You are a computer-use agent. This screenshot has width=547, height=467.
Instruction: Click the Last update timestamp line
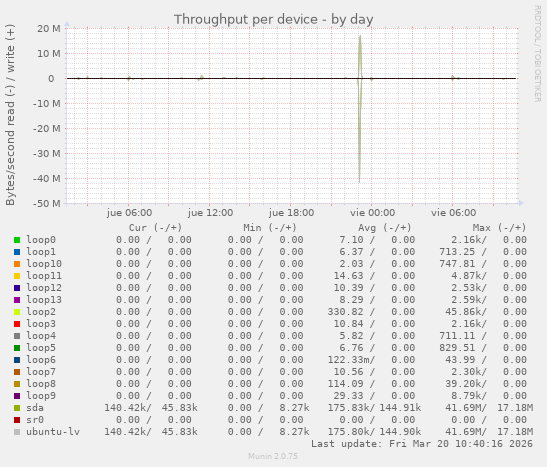pyautogui.click(x=422, y=444)
